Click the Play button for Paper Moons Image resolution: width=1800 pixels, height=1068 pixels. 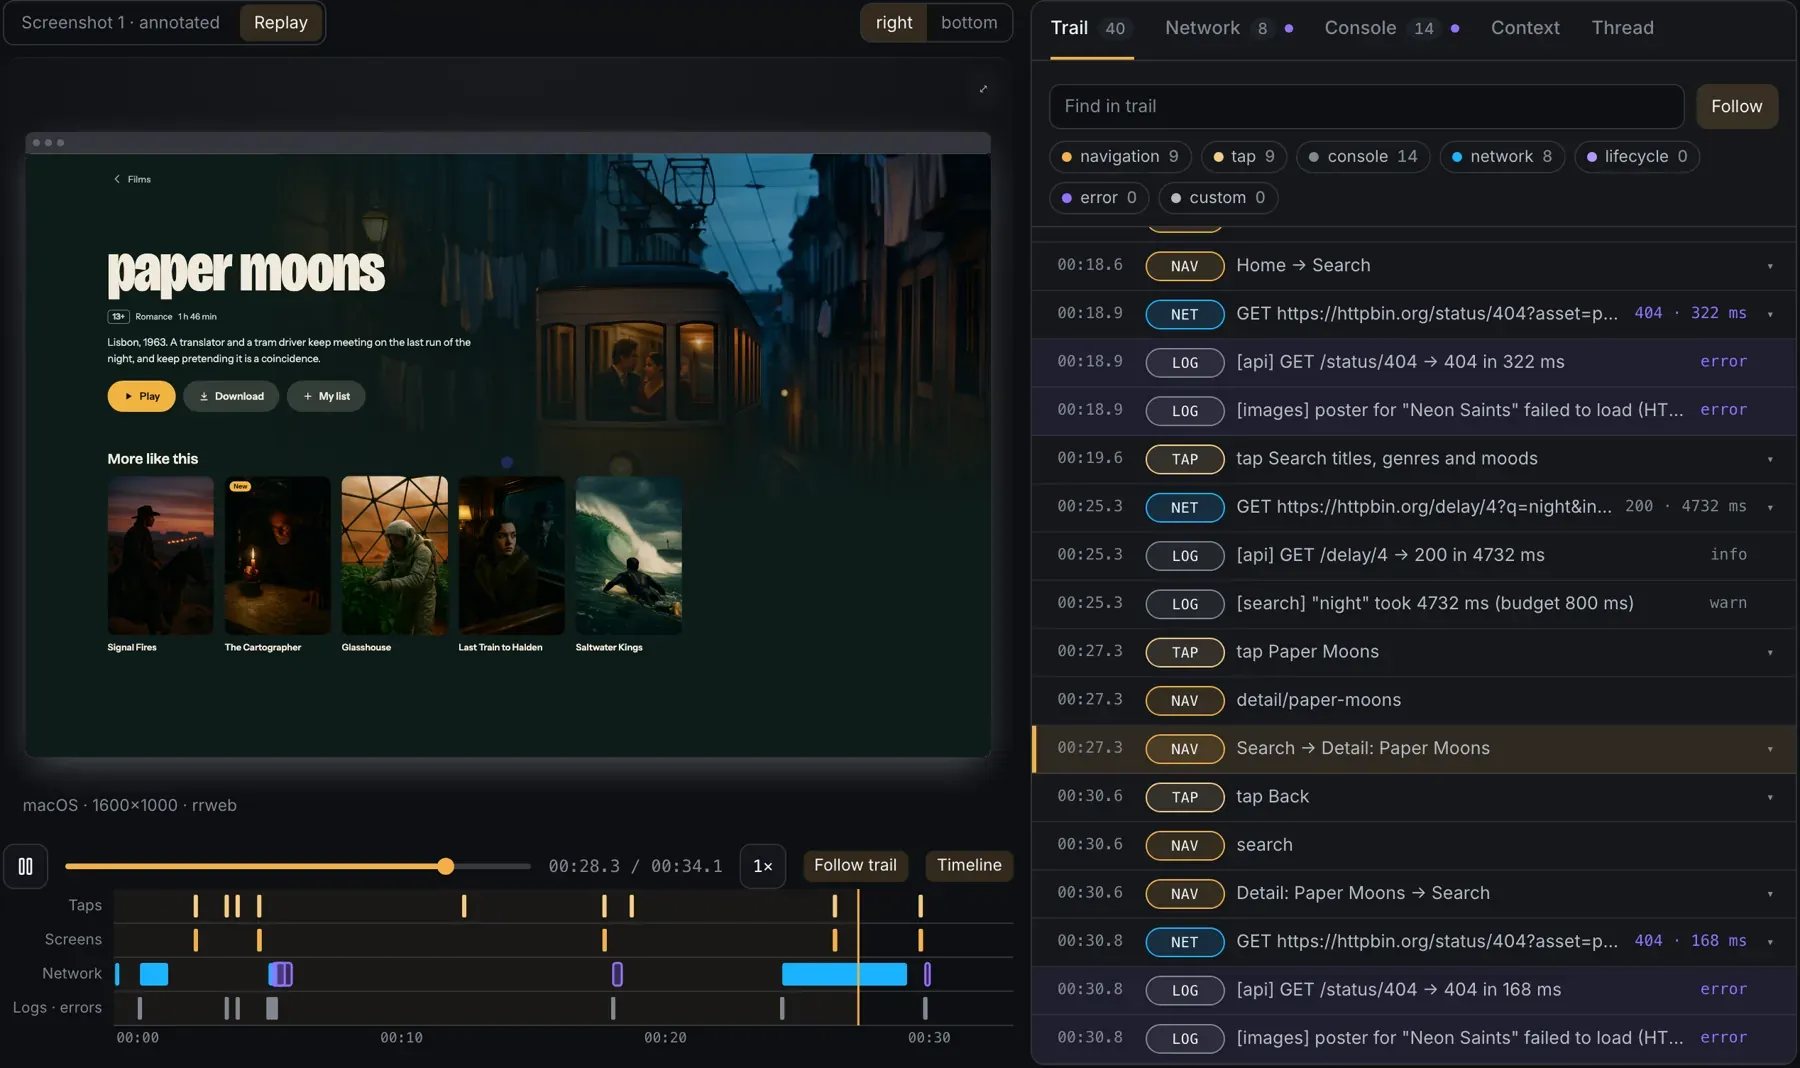pyautogui.click(x=141, y=396)
